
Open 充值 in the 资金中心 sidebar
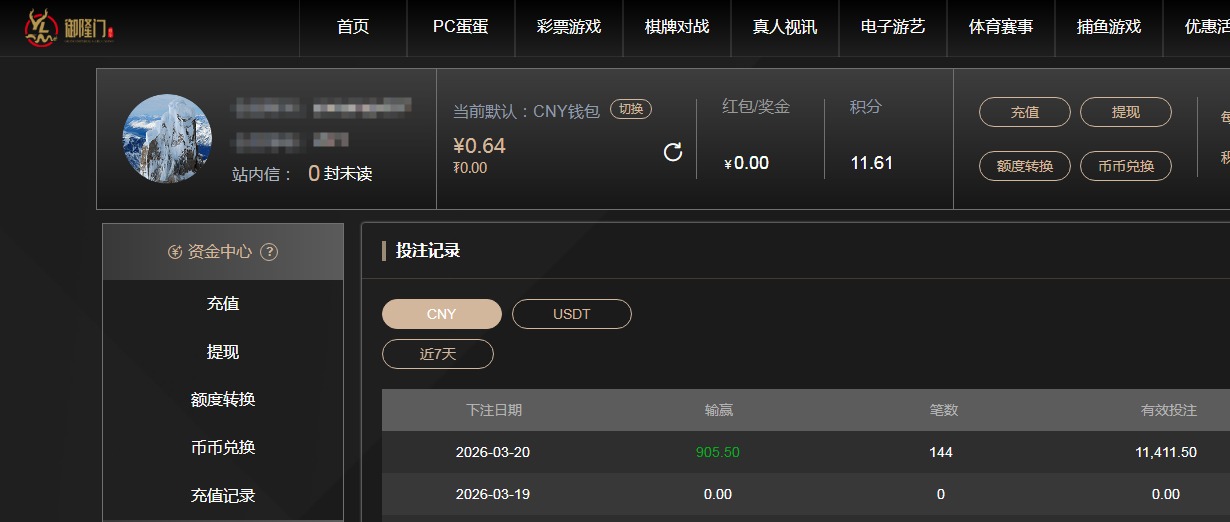(223, 304)
